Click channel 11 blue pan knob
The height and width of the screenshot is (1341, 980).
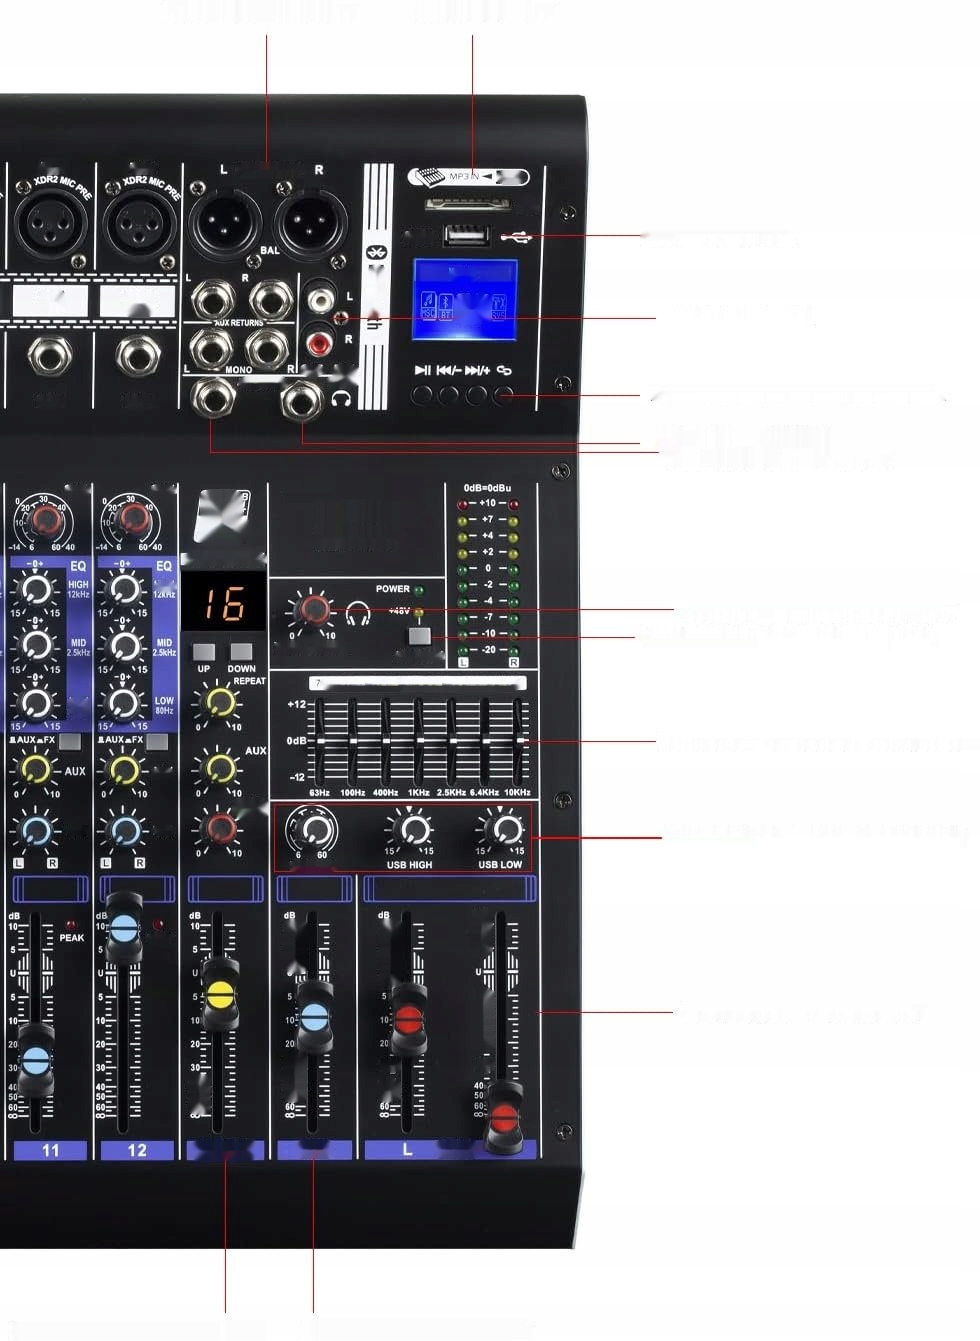36,831
